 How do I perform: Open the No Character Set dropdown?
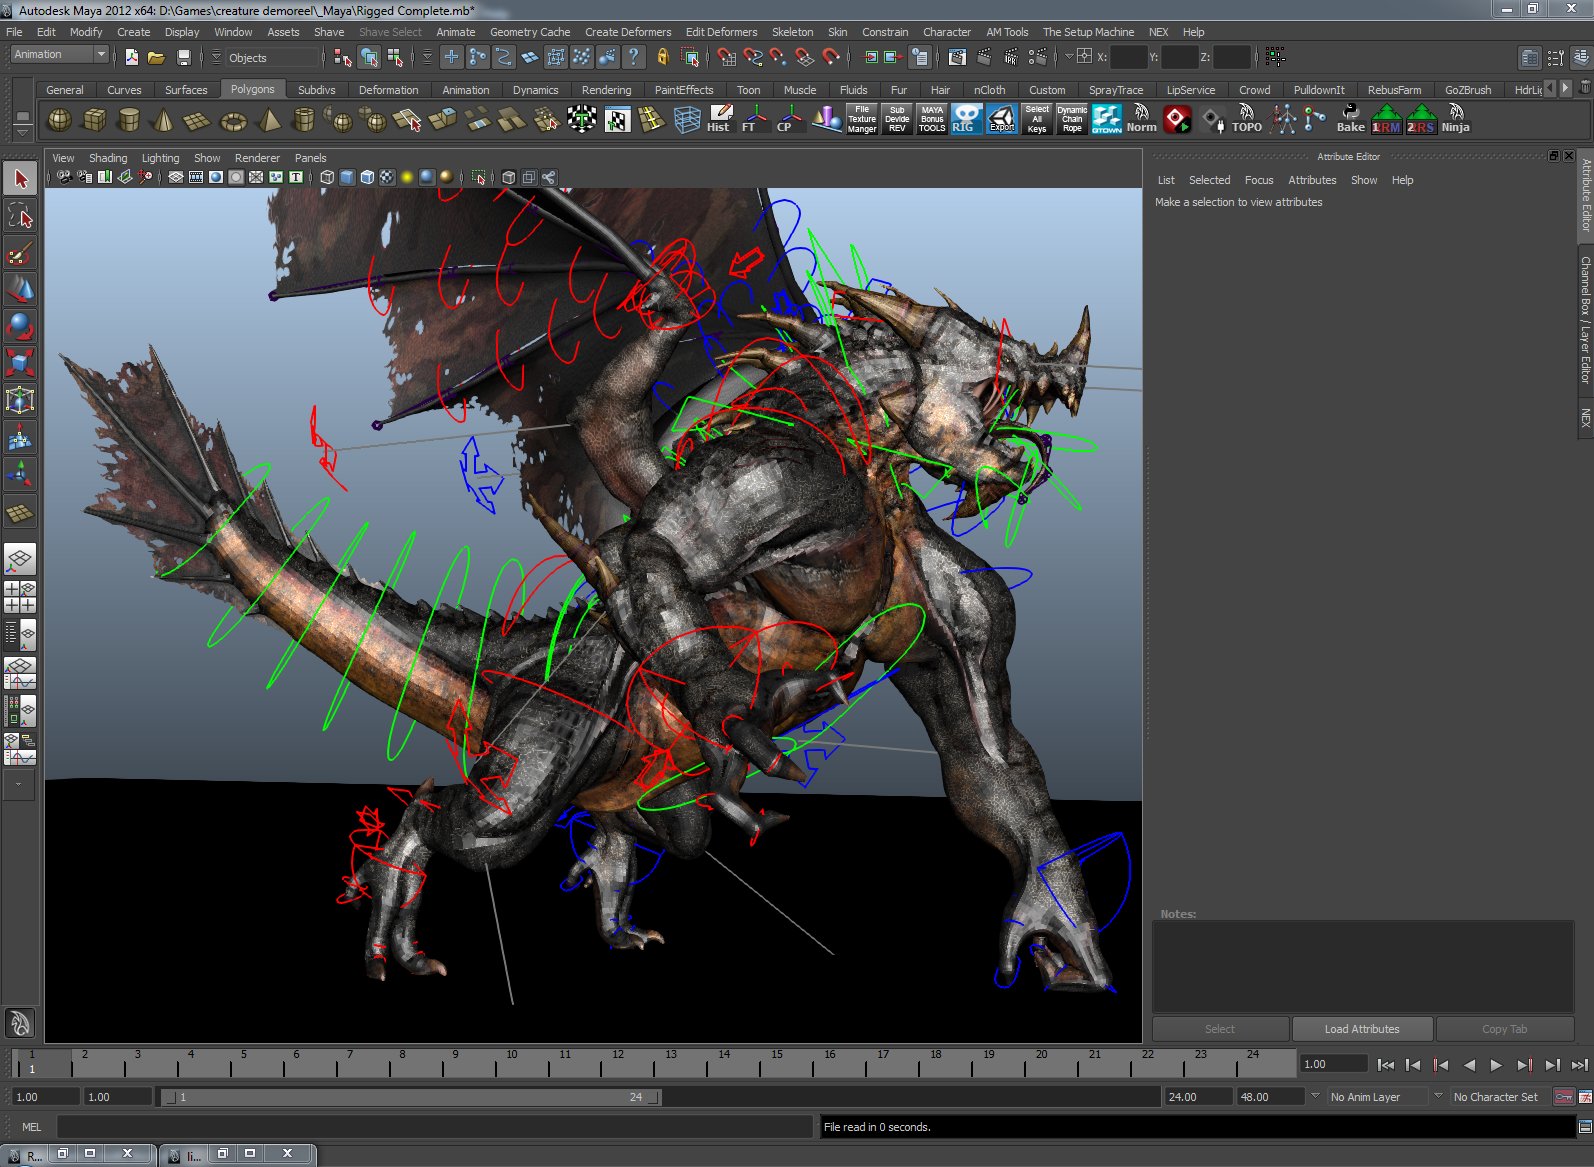pos(1438,1096)
